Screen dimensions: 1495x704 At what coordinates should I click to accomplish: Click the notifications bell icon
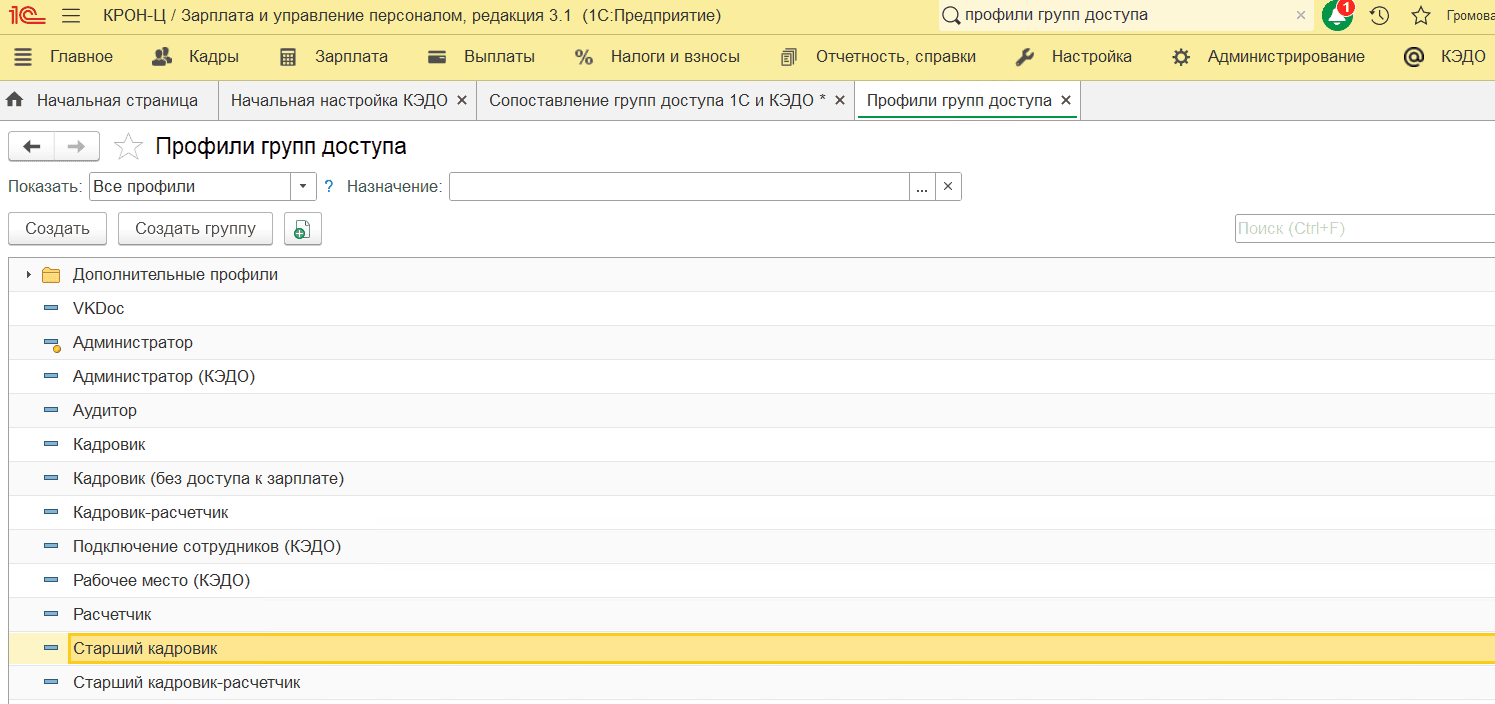[1336, 16]
